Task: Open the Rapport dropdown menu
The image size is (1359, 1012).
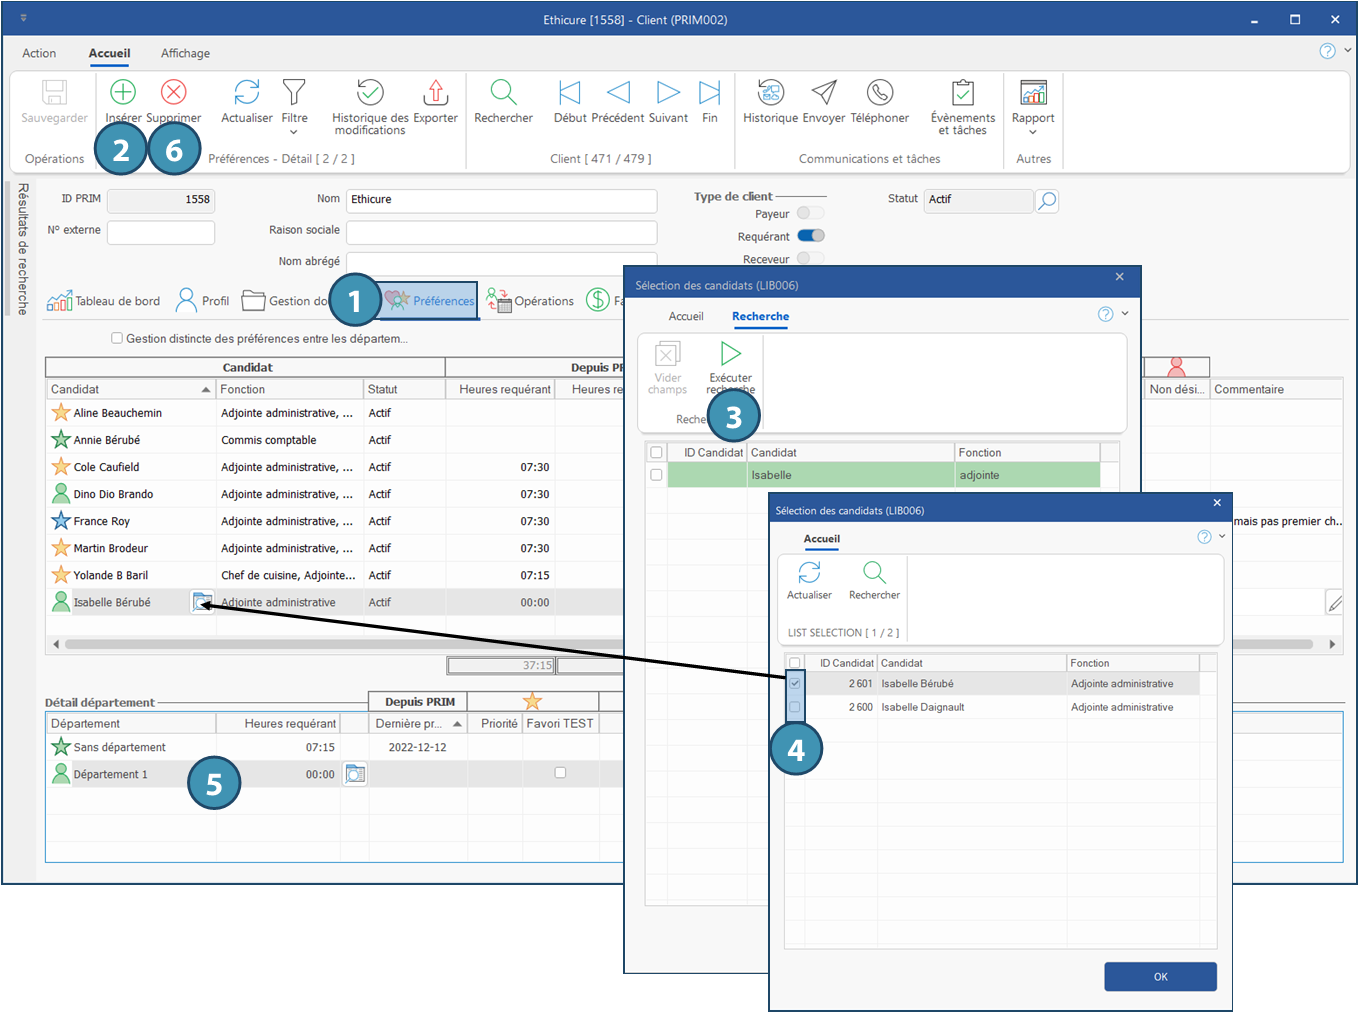Action: 1033,131
